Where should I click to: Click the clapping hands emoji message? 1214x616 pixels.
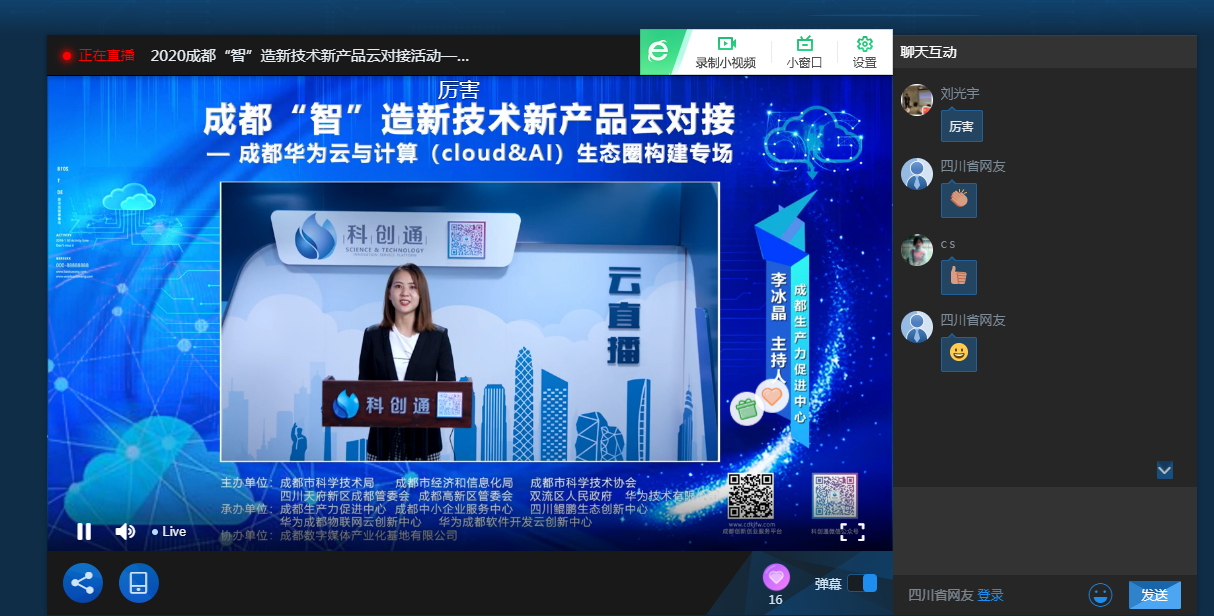tap(959, 200)
